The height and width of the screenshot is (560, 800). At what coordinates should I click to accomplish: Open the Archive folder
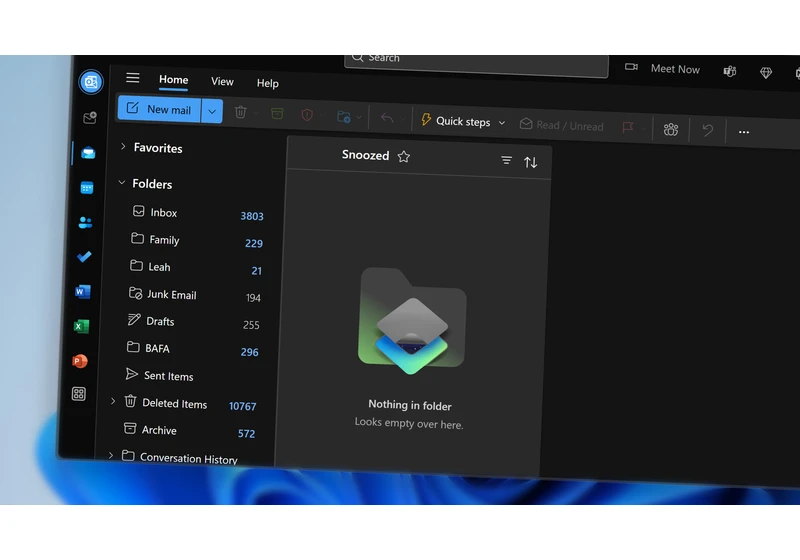[x=189, y=431]
